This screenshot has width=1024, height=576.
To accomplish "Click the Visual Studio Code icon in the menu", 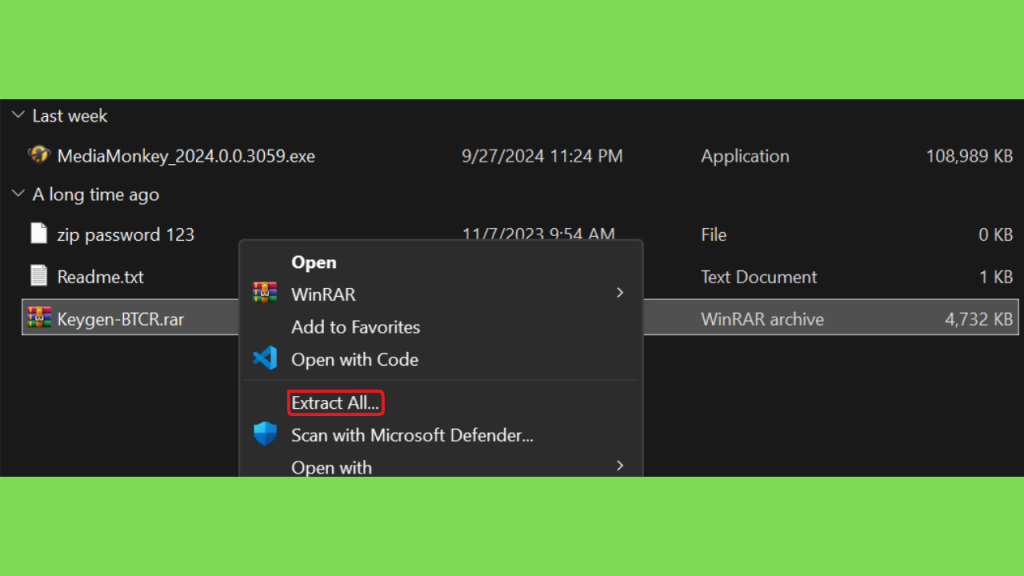I will point(264,359).
